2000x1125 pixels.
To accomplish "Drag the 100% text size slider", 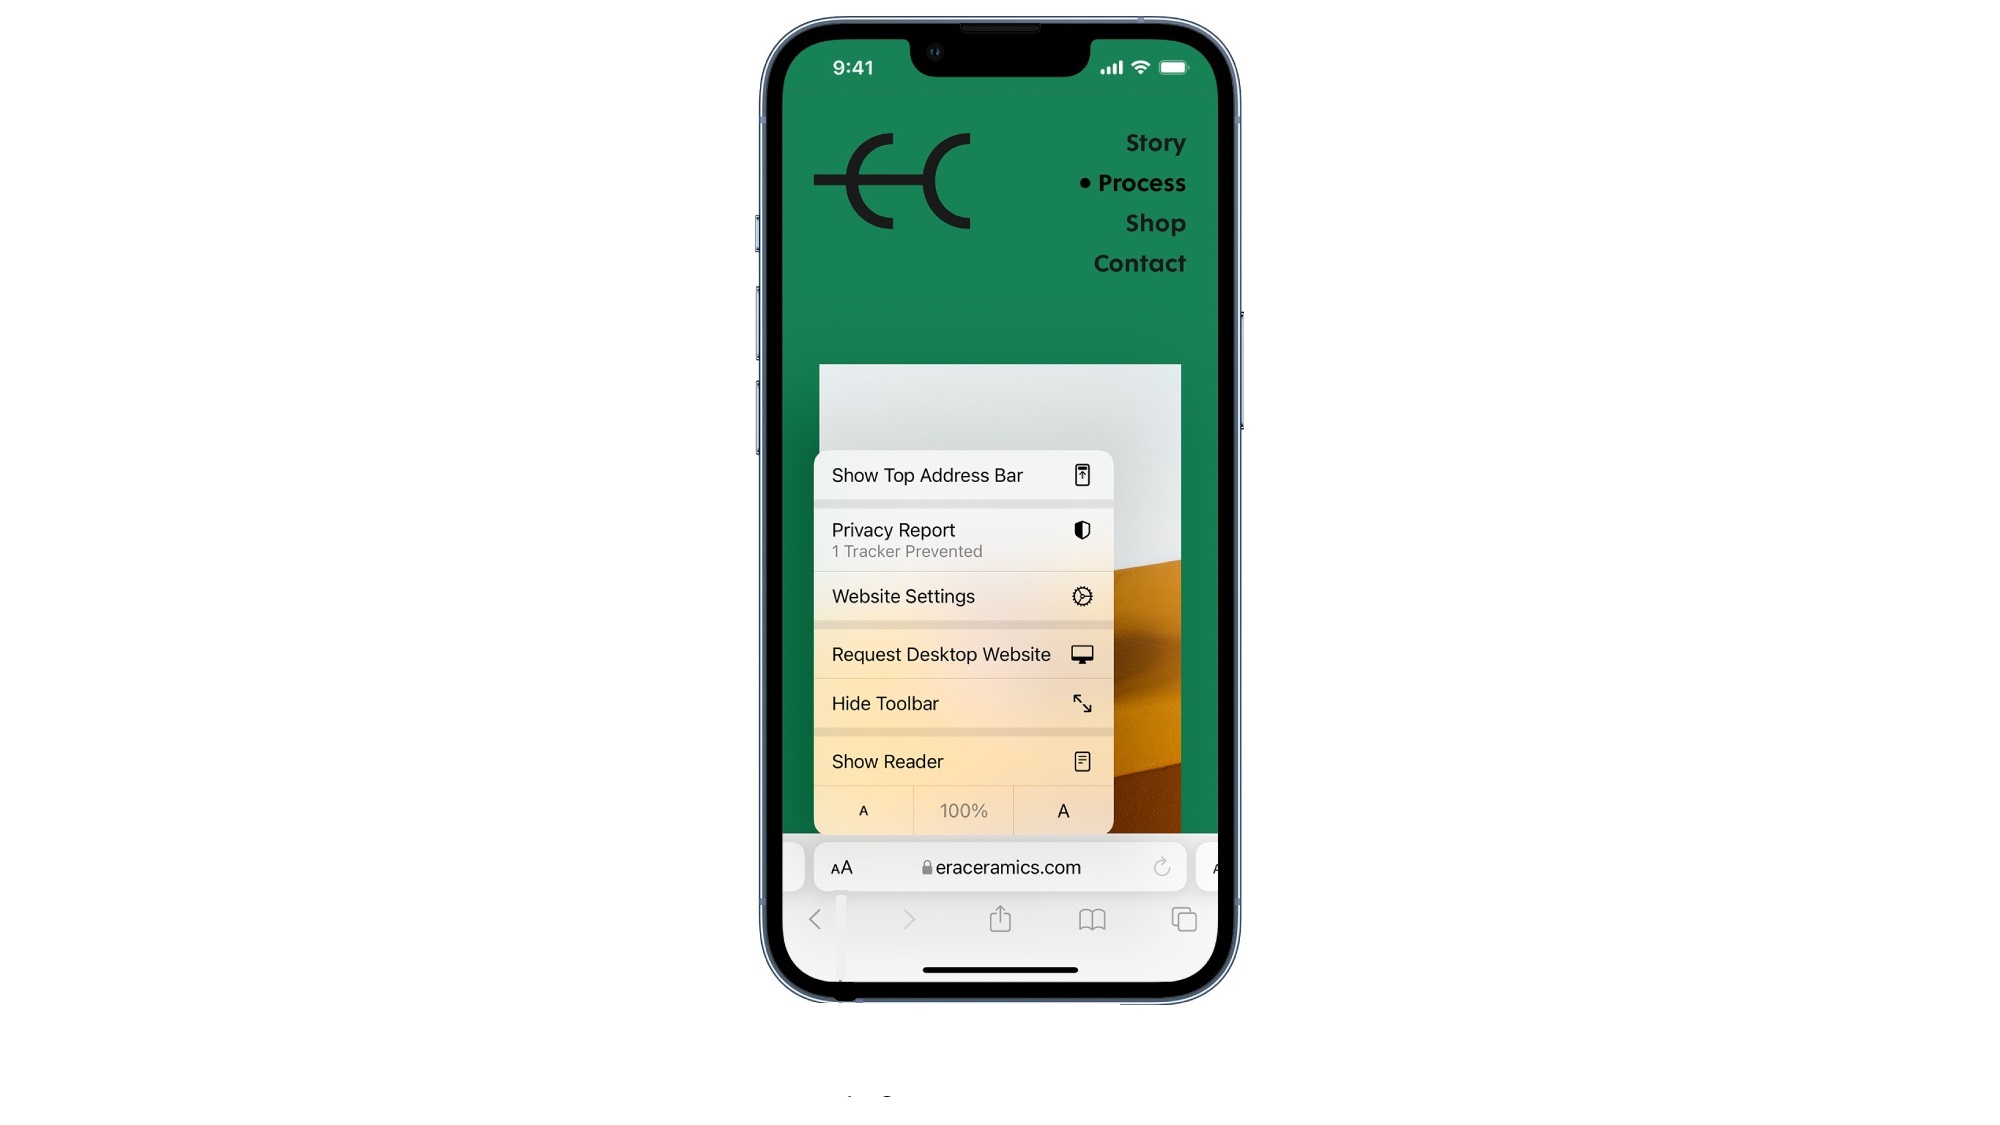I will pos(962,810).
